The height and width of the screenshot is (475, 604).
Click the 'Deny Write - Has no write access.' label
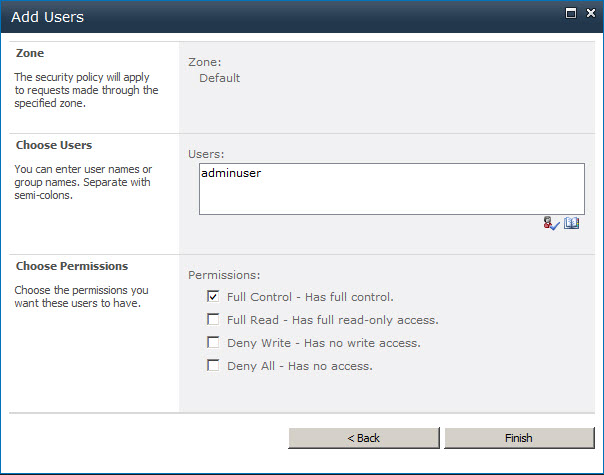pyautogui.click(x=323, y=343)
